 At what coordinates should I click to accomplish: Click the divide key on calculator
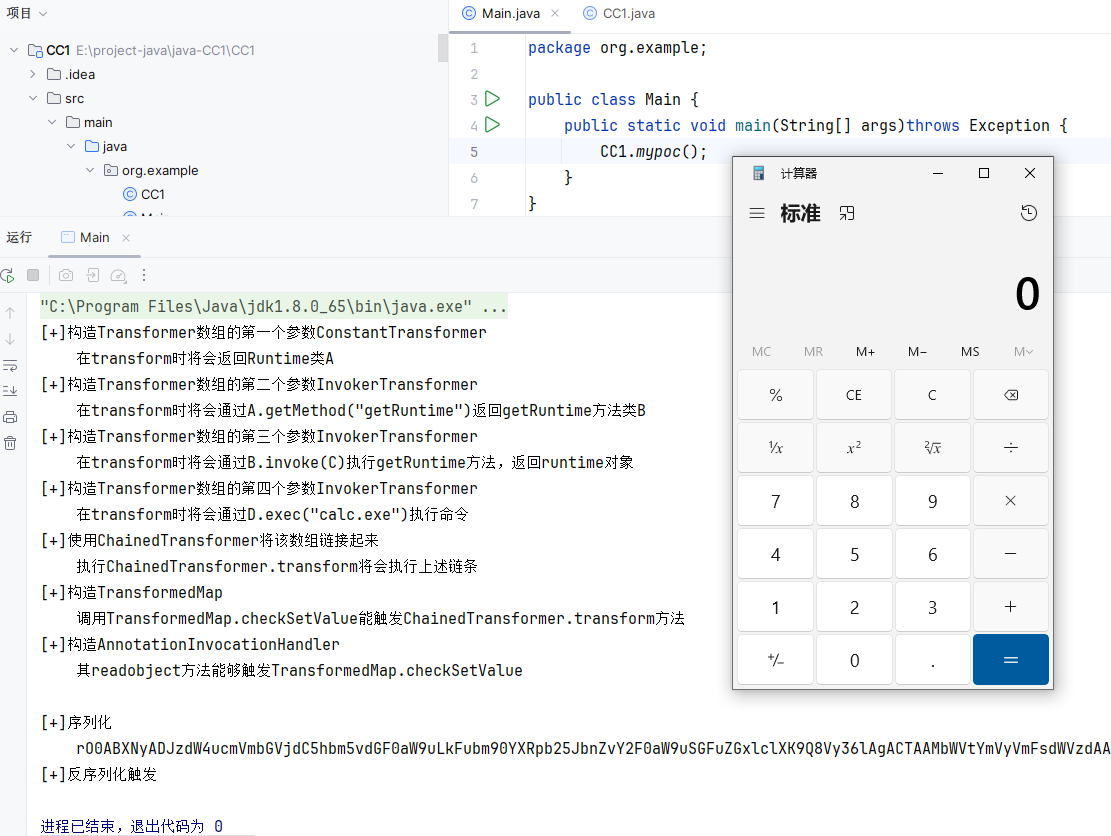pyautogui.click(x=1010, y=448)
